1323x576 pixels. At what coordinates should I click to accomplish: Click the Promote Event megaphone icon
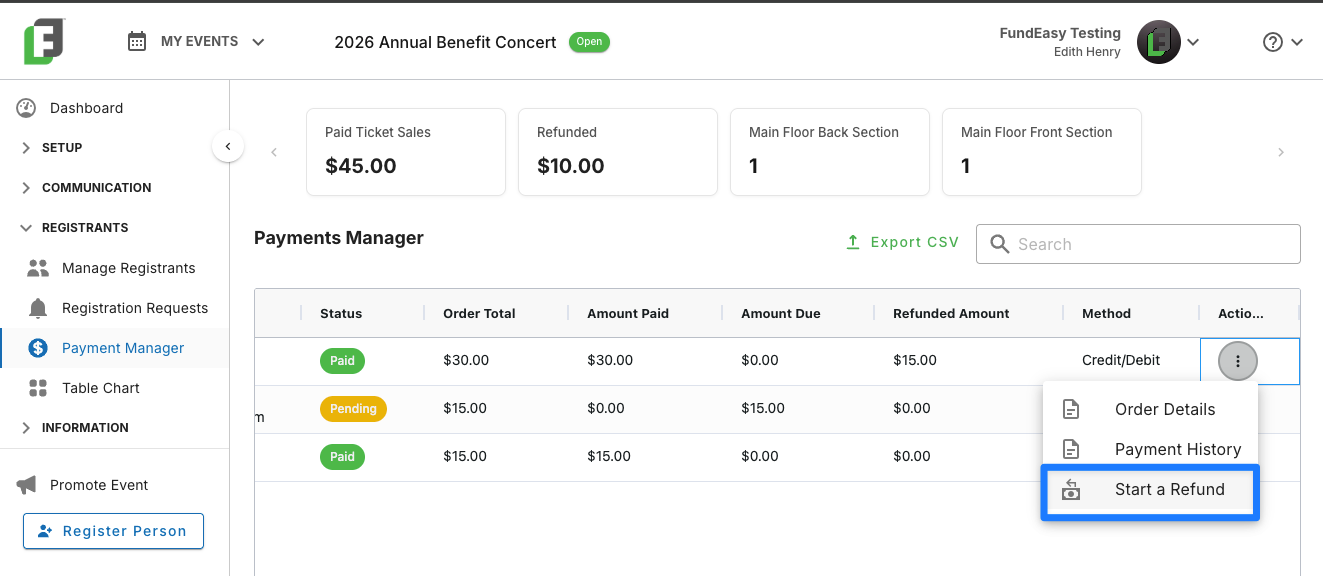coord(27,485)
